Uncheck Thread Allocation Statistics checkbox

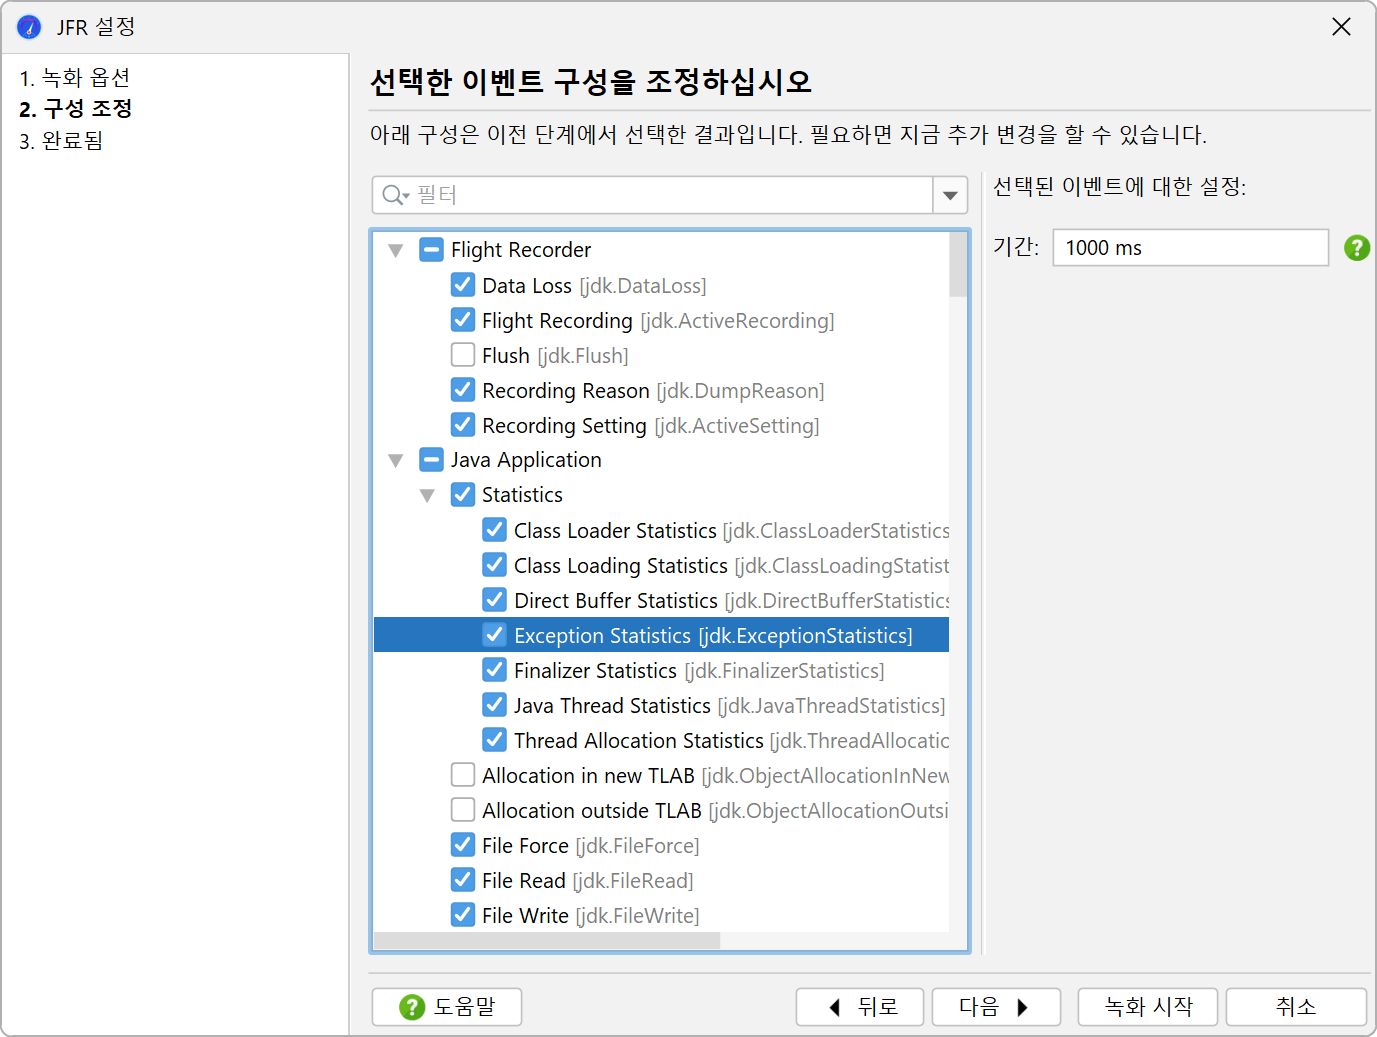(494, 740)
